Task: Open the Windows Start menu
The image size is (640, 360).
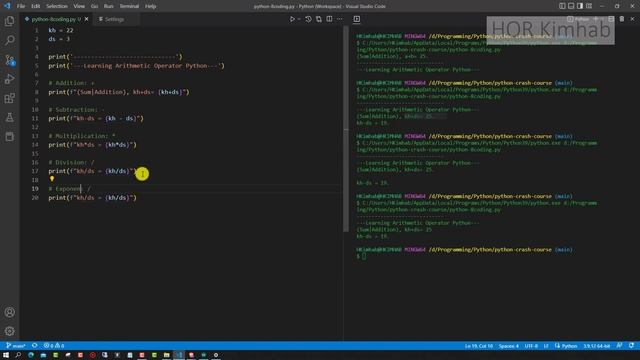Action: click(x=6, y=355)
